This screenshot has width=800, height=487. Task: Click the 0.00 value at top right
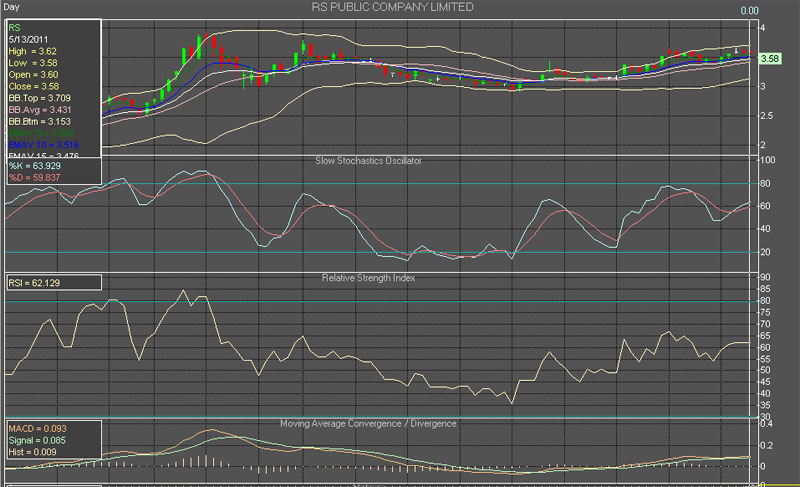click(x=749, y=11)
